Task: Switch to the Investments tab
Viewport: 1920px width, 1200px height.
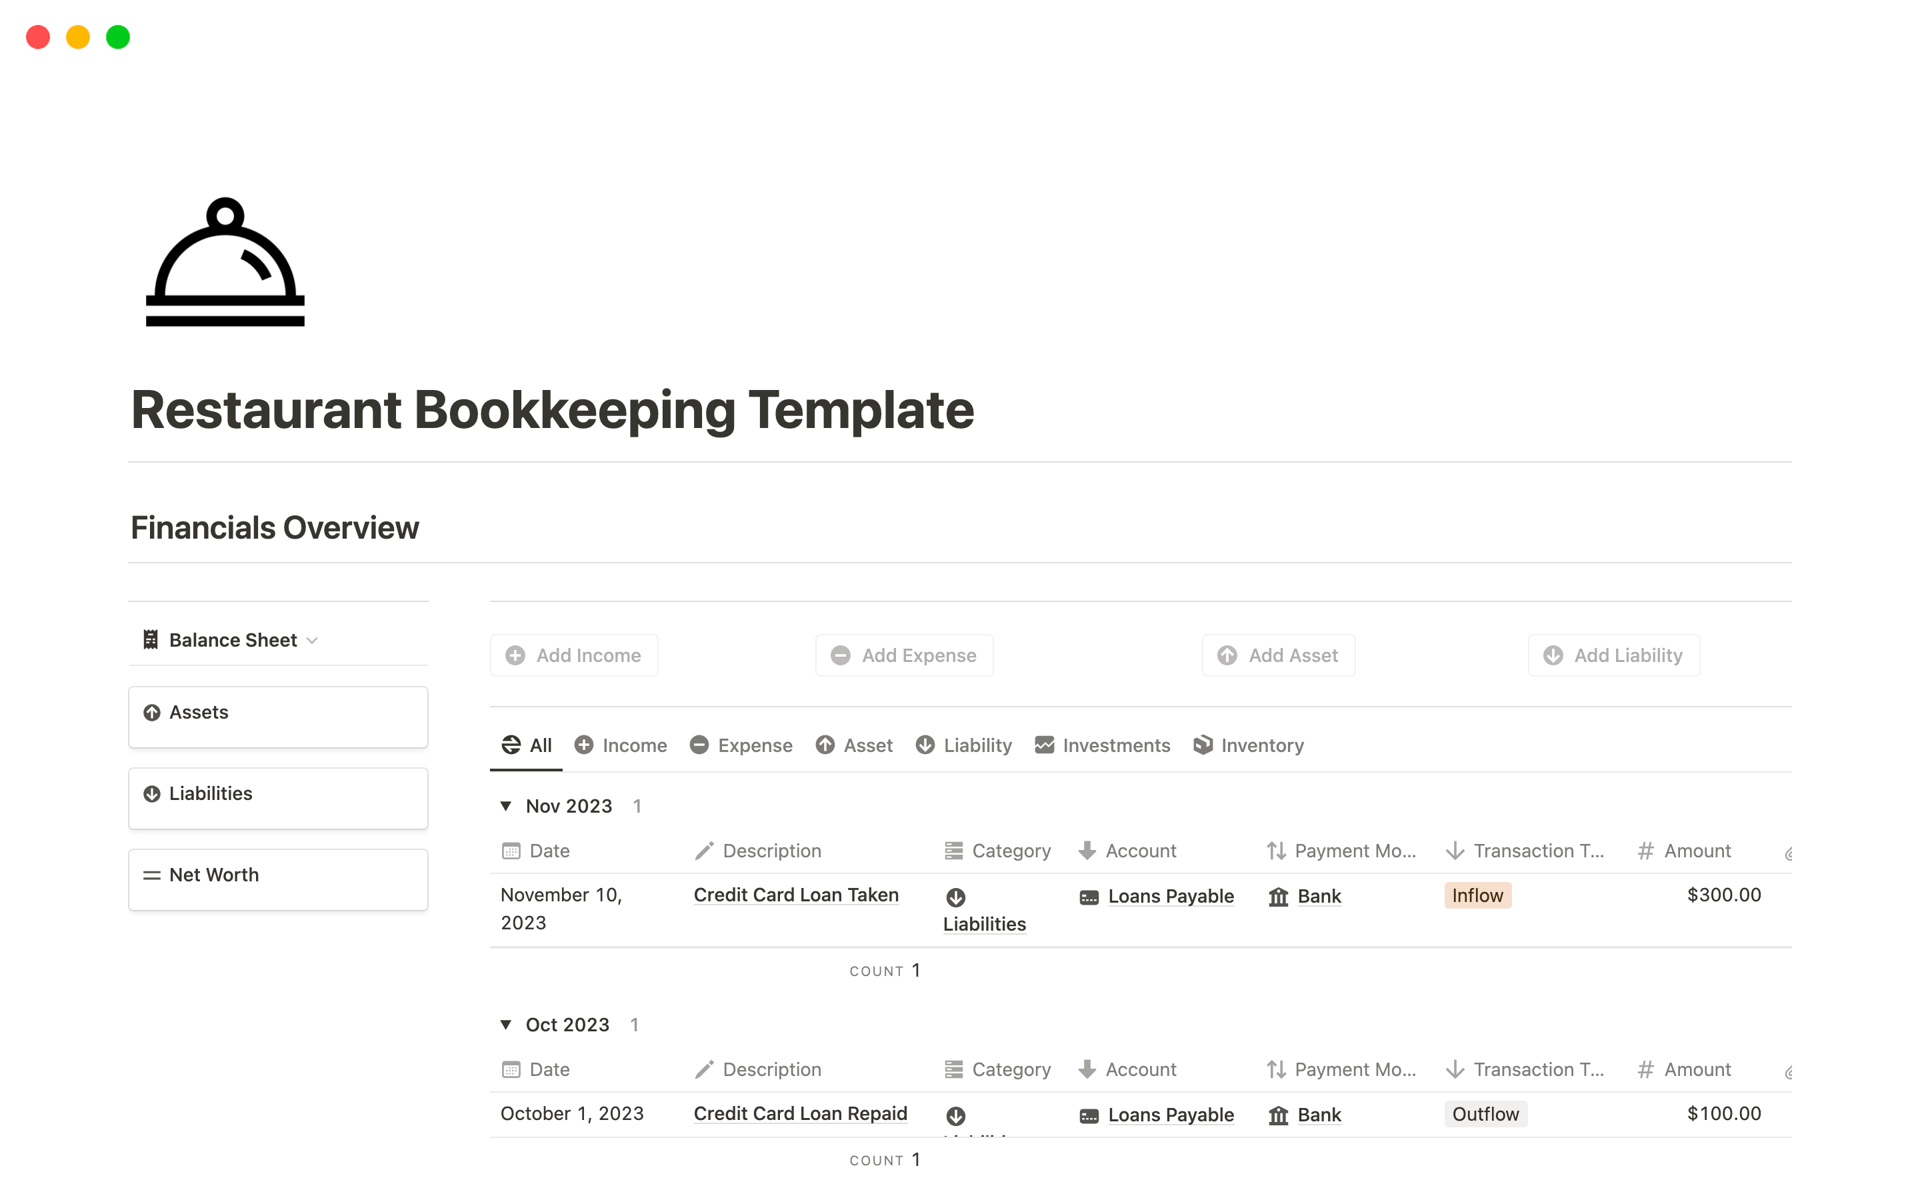Action: tap(1102, 745)
